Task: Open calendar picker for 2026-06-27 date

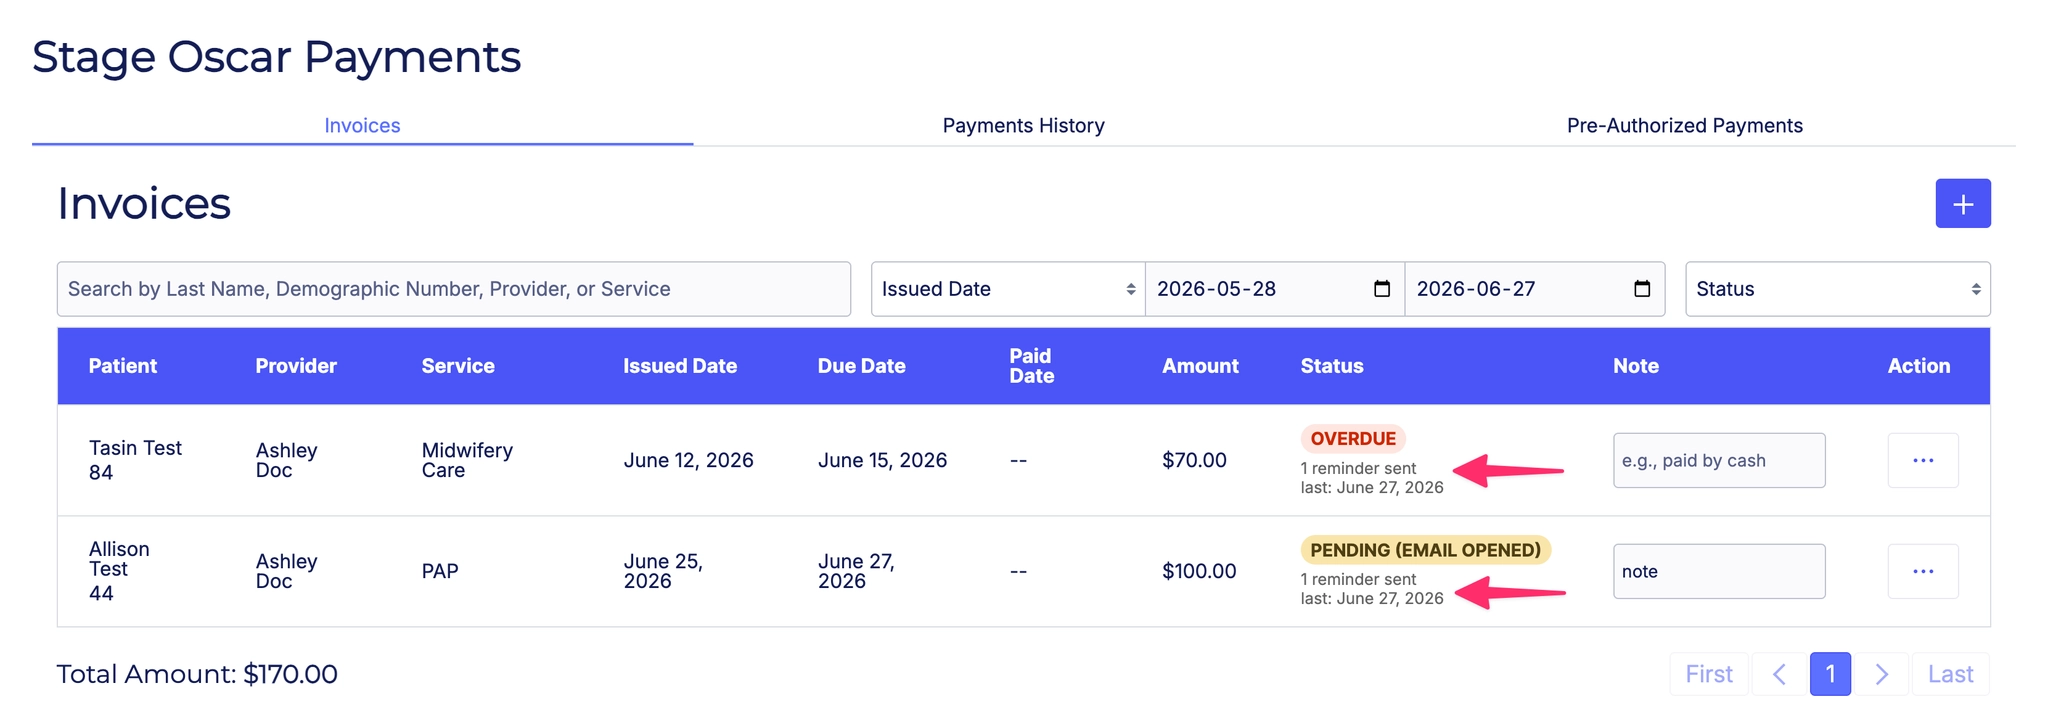Action: [1641, 289]
